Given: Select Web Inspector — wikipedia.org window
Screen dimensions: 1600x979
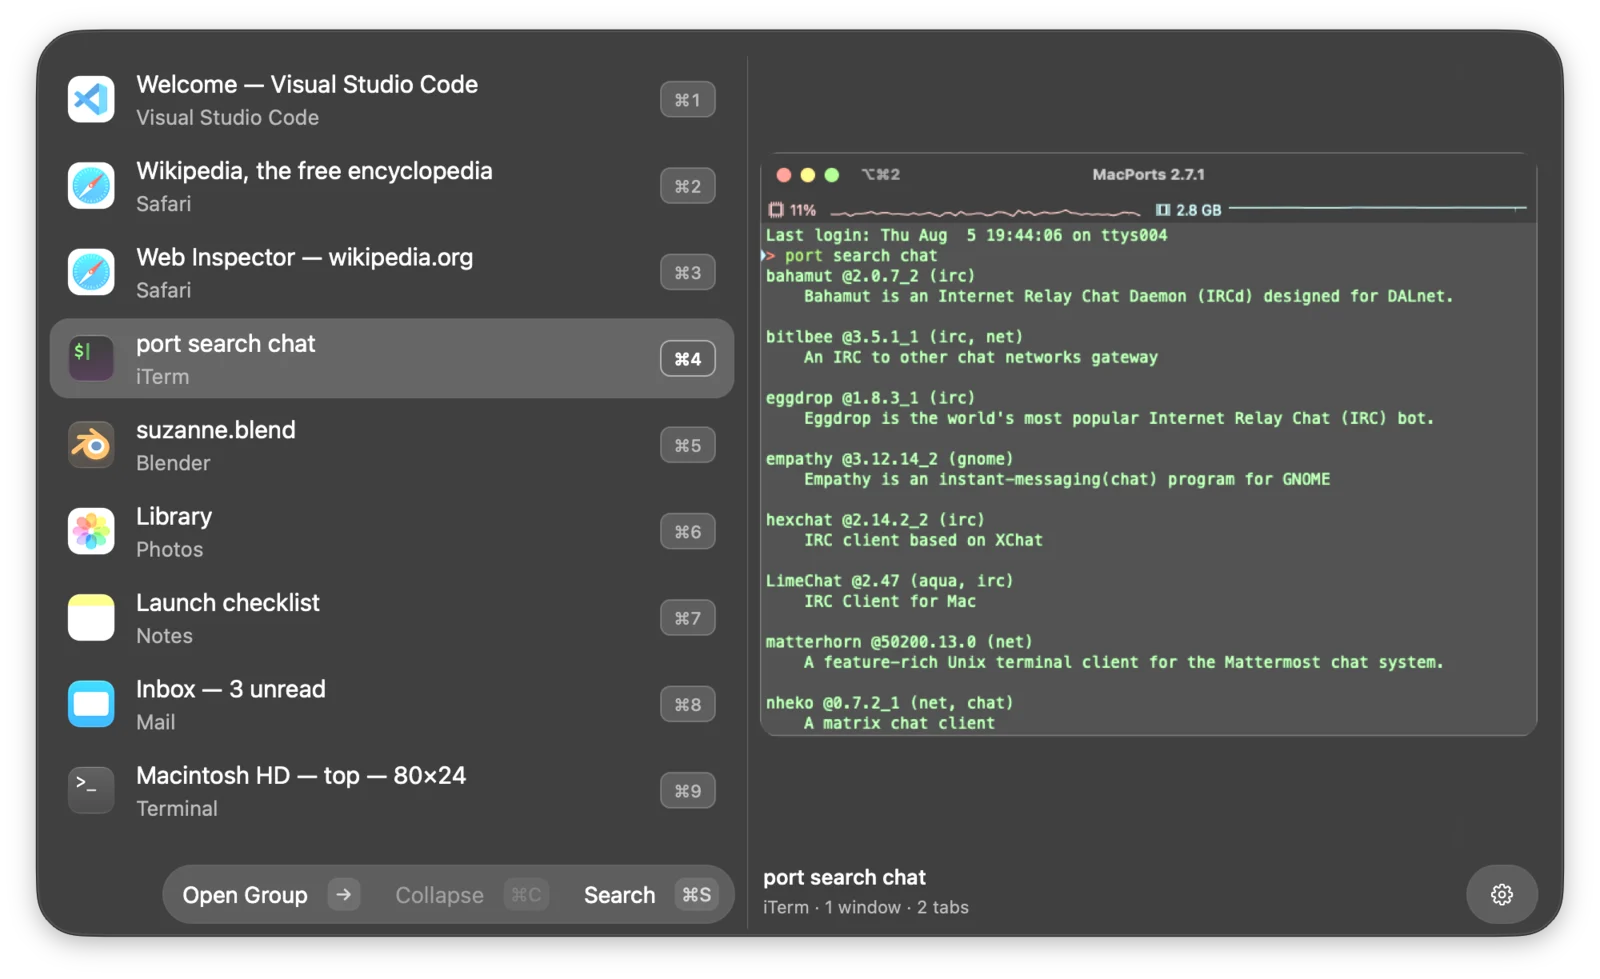Looking at the screenshot, I should pyautogui.click(x=392, y=272).
